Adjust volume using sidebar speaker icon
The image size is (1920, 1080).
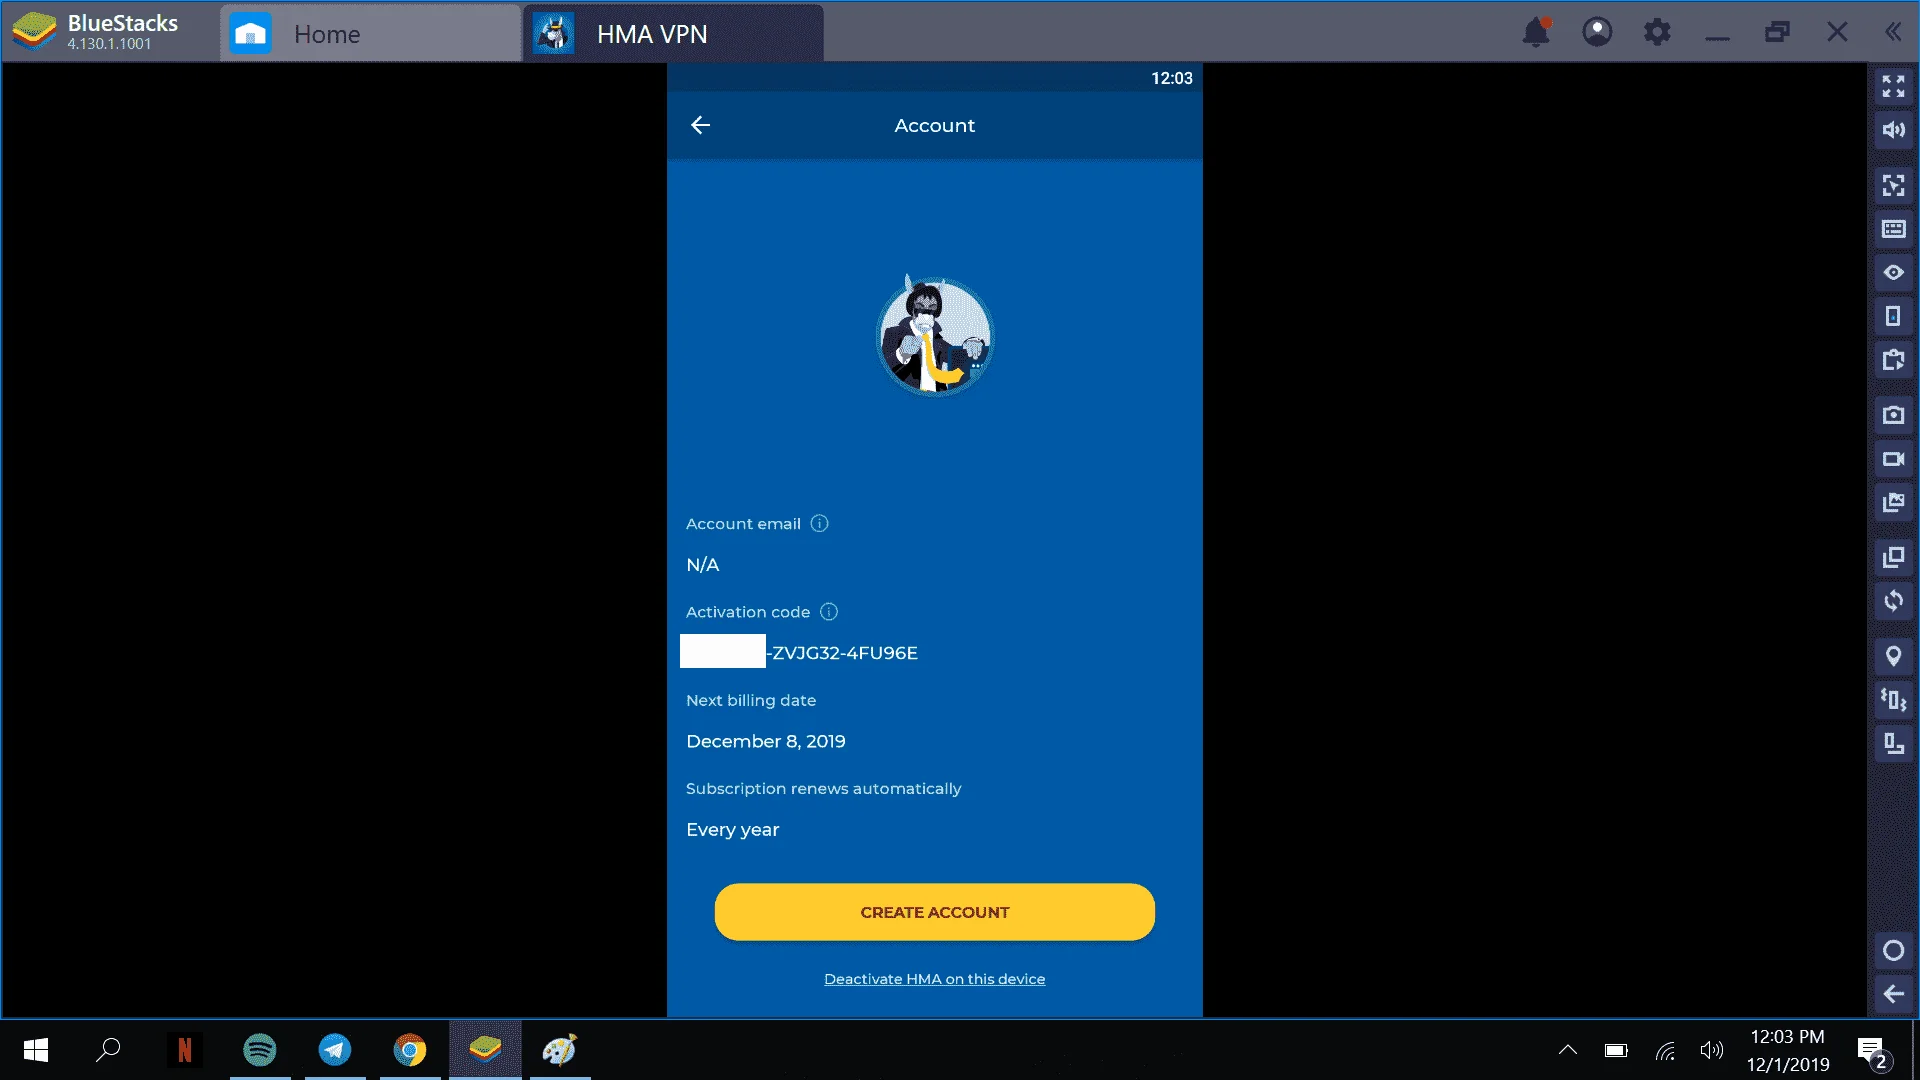click(1893, 130)
